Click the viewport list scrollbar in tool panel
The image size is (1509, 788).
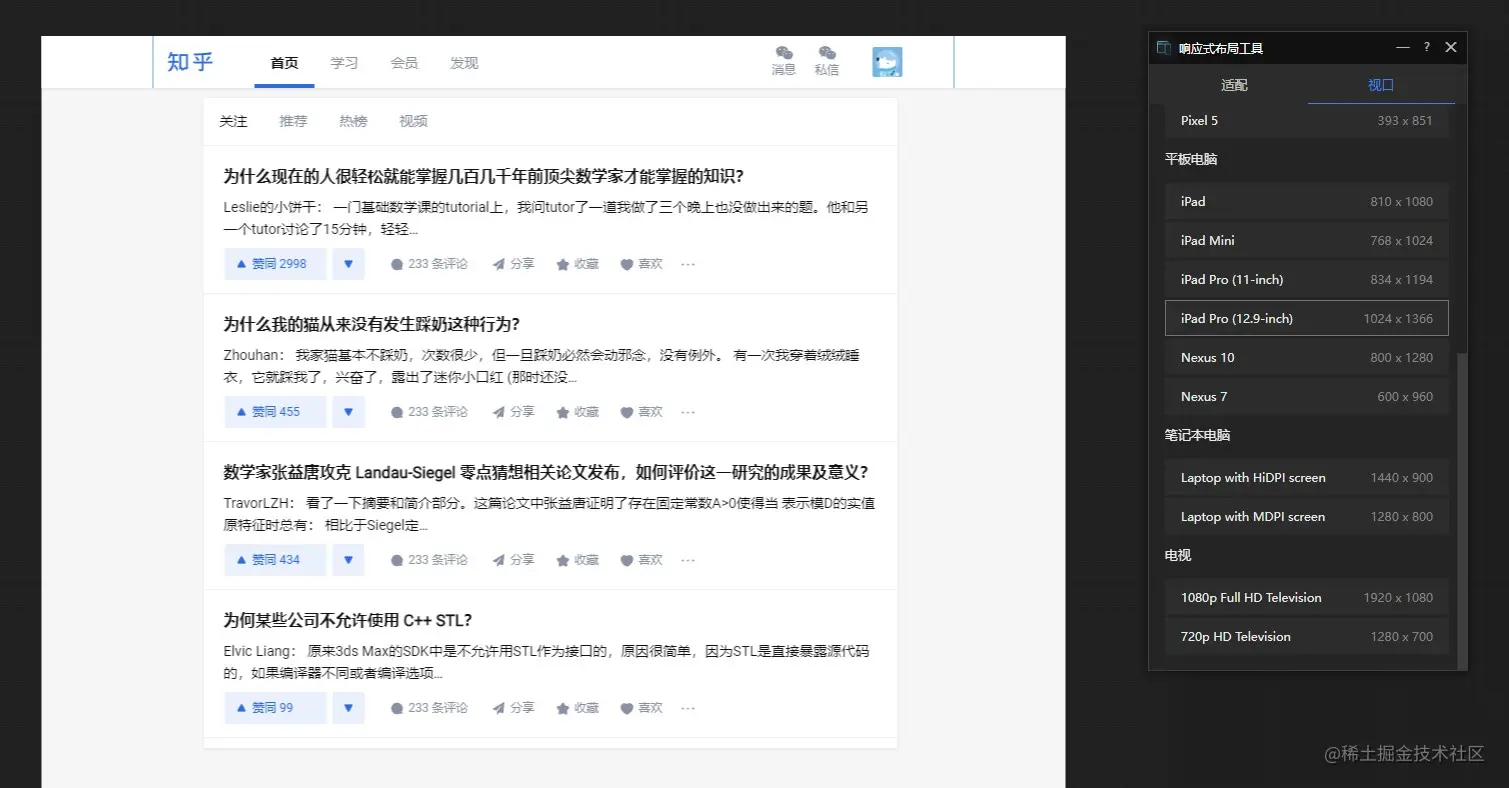1462,510
